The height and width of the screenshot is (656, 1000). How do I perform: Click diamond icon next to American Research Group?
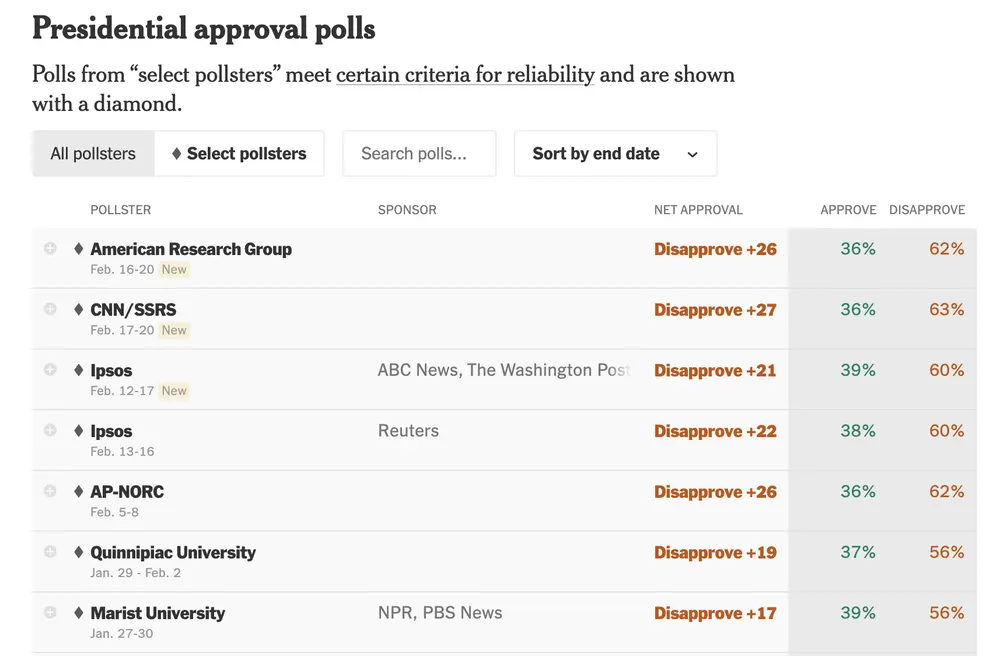pyautogui.click(x=79, y=249)
